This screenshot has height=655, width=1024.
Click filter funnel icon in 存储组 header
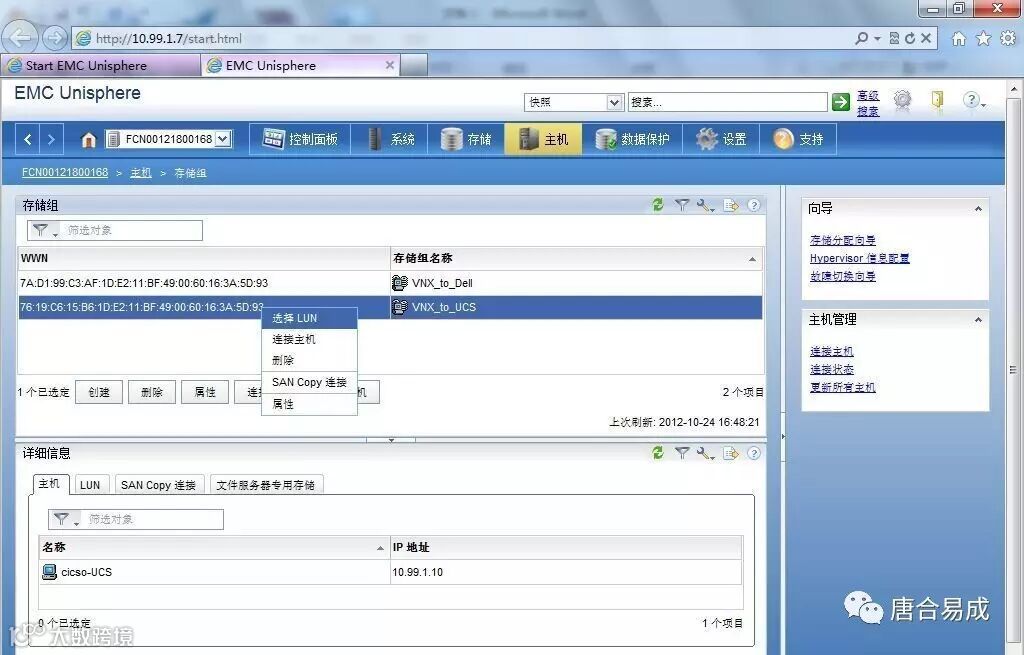[681, 205]
